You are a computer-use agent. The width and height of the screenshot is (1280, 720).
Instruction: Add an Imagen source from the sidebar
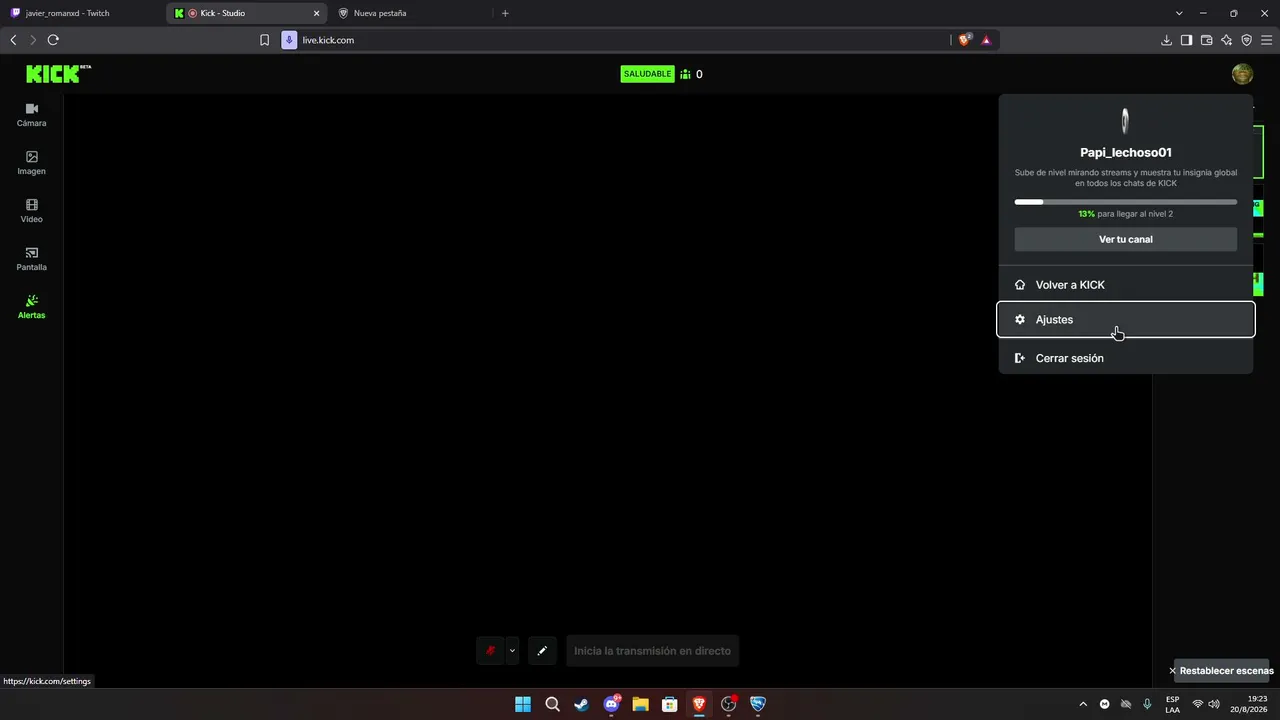click(x=31, y=163)
